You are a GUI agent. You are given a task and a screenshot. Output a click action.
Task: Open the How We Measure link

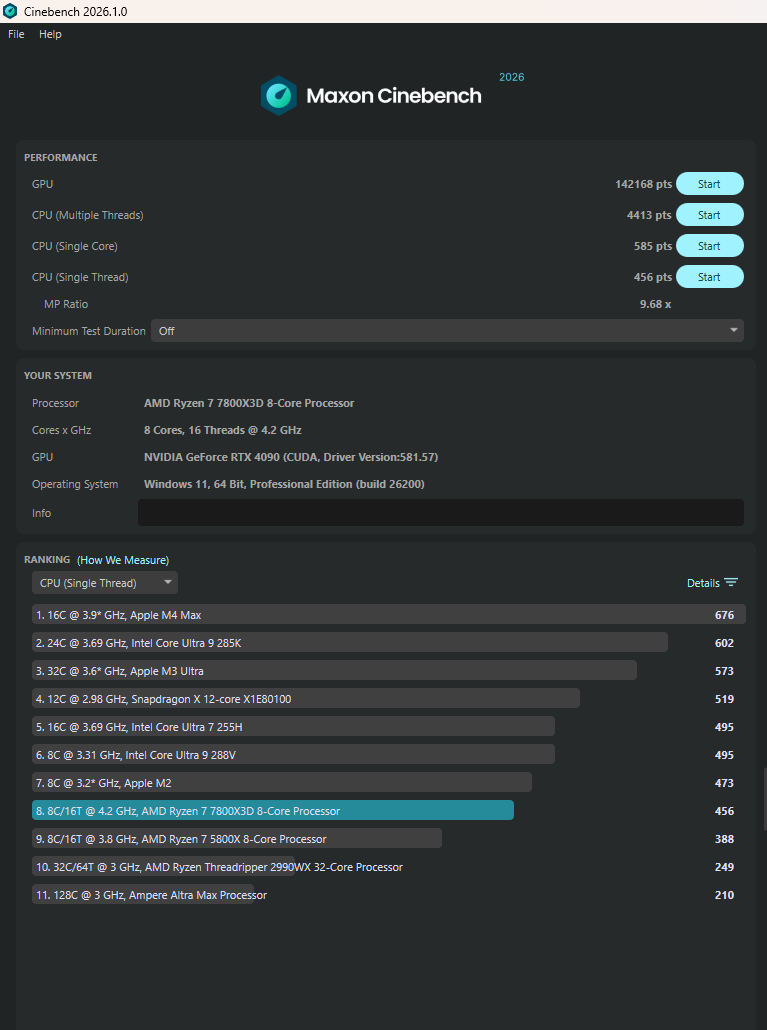(123, 560)
